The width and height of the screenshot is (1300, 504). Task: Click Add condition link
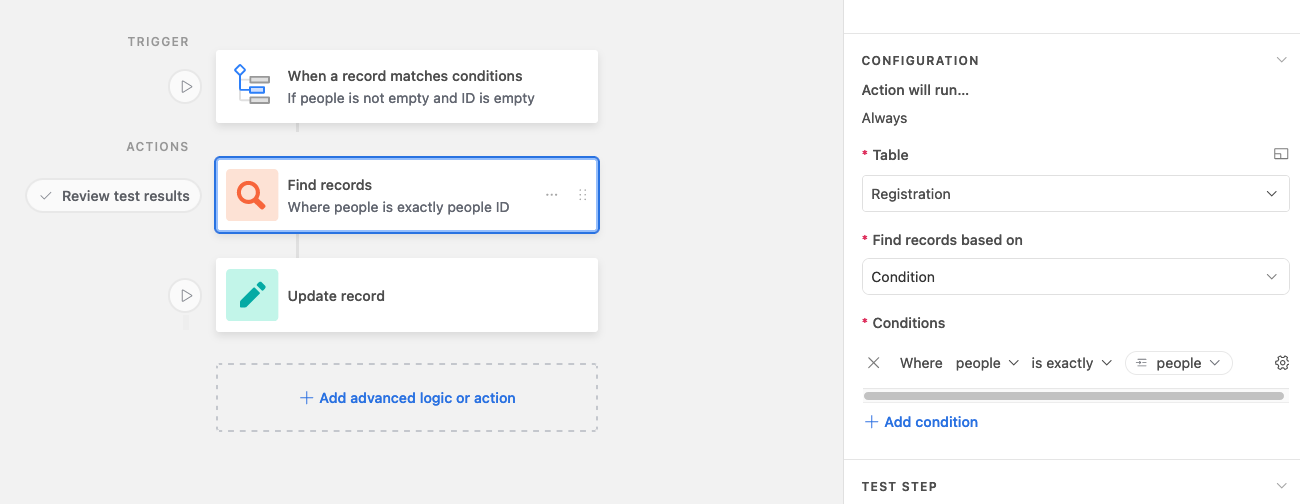click(x=921, y=422)
